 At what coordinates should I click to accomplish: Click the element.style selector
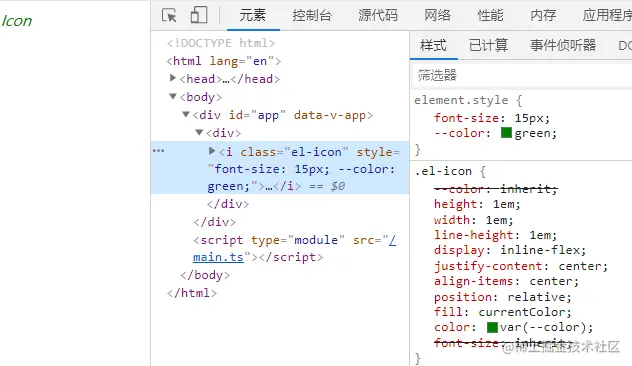(x=461, y=100)
